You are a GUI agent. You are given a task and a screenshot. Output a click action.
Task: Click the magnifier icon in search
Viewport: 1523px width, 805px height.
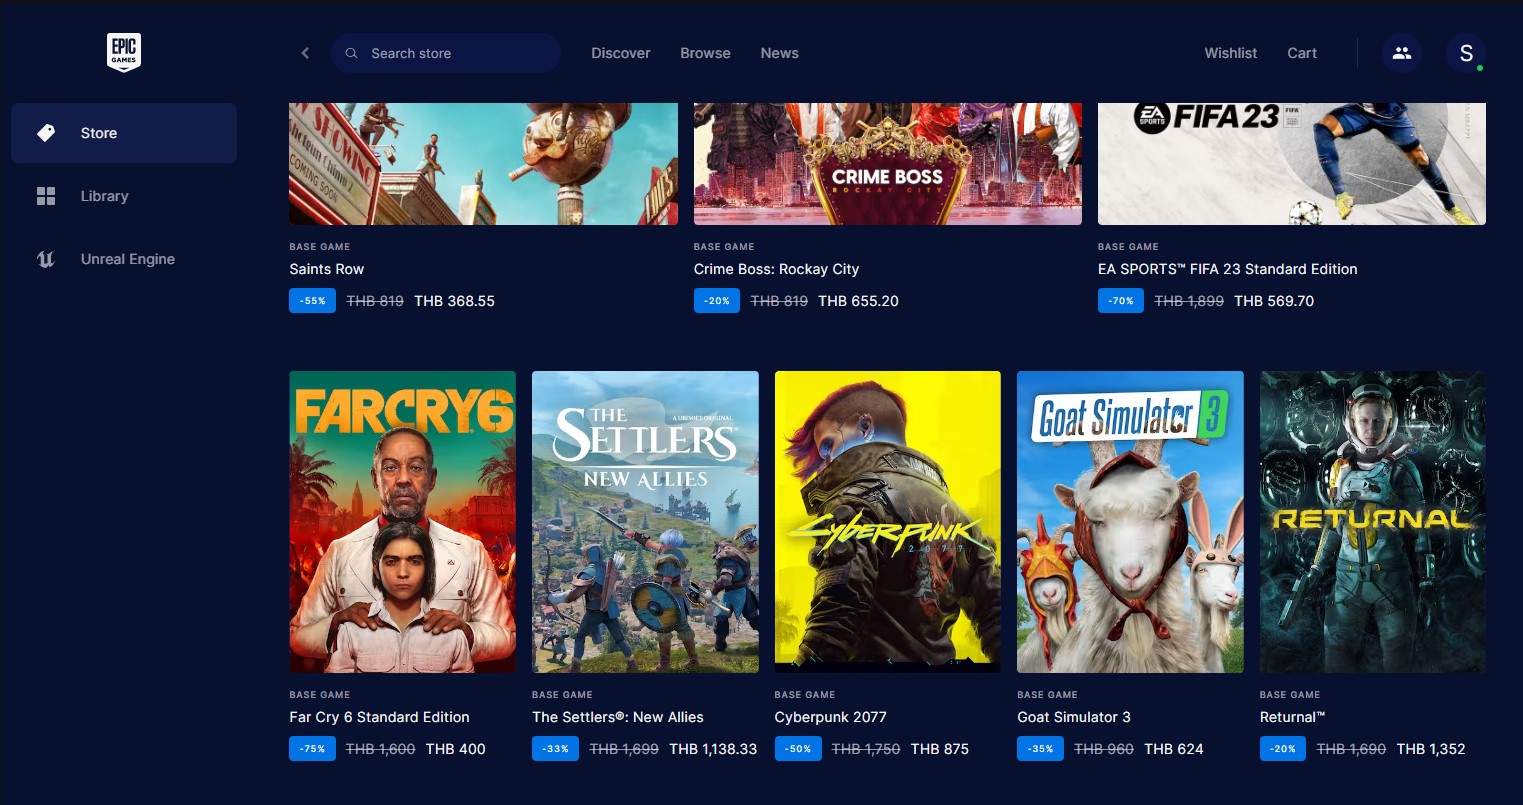pos(352,53)
